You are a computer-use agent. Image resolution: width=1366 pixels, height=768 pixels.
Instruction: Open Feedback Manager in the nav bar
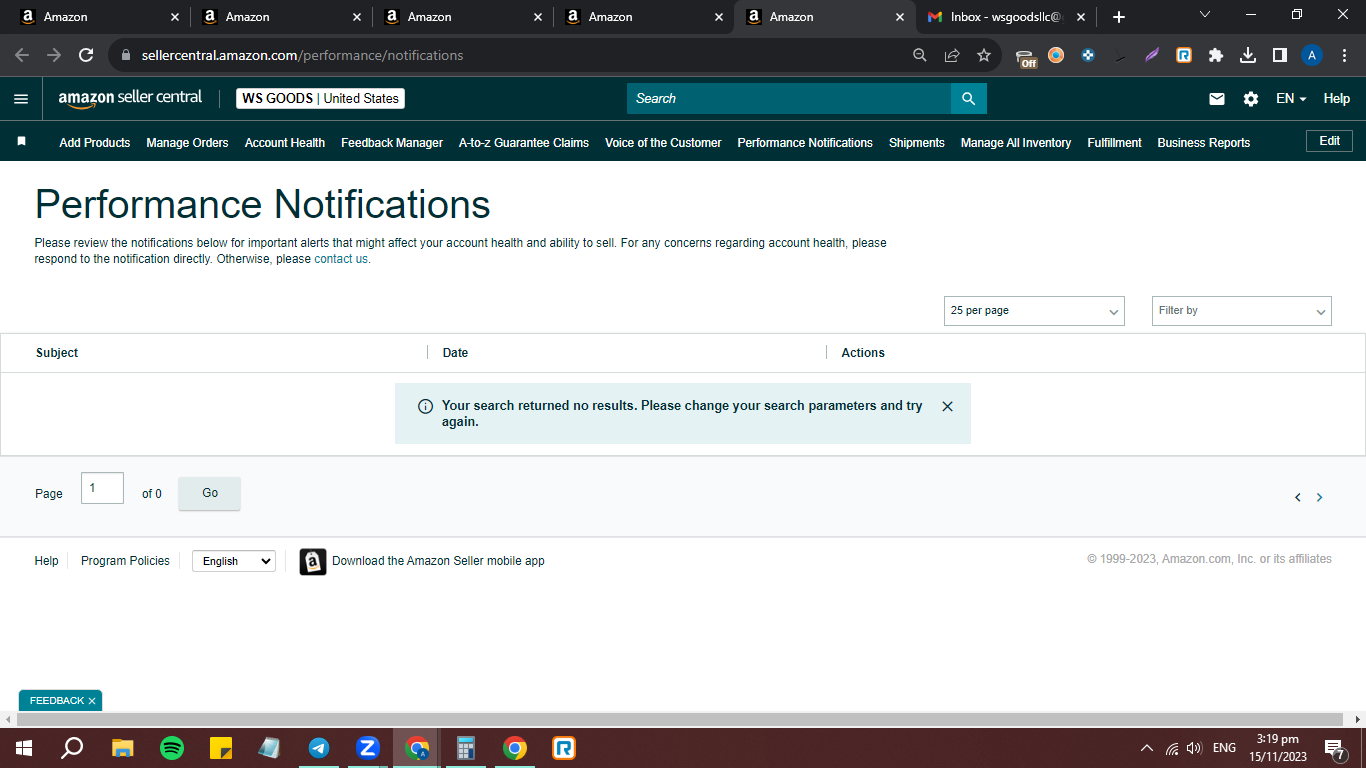coord(392,143)
